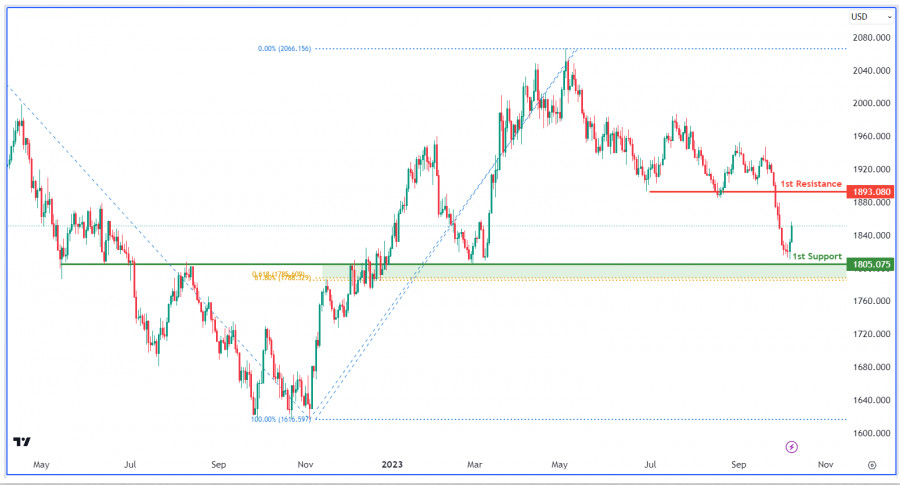The image size is (900, 485).
Task: Click the 1960.000 price axis value
Action: tap(871, 137)
